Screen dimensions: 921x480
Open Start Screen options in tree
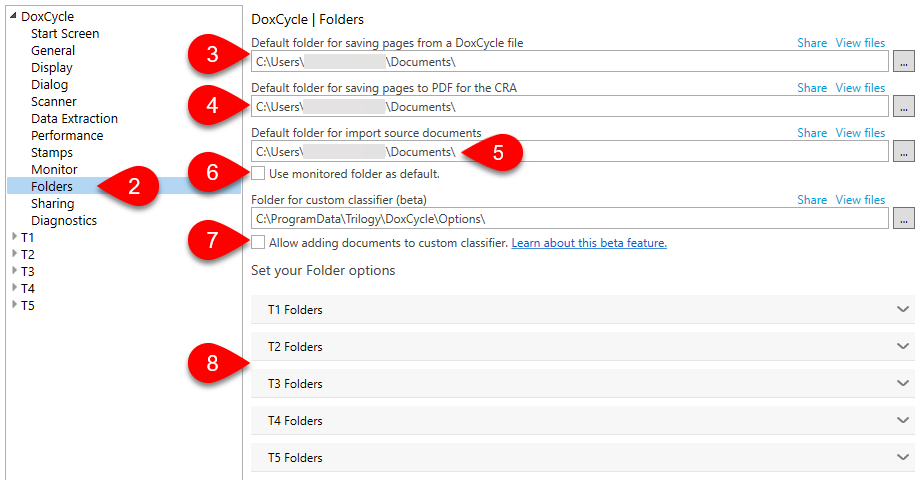(65, 33)
